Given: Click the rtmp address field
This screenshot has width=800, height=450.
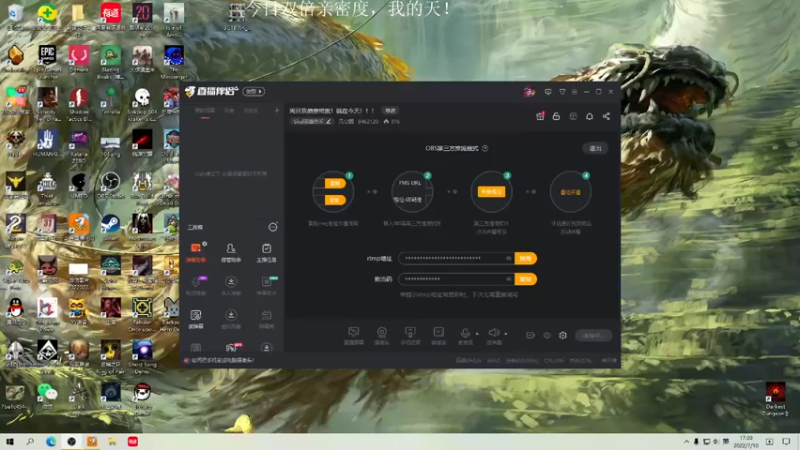Looking at the screenshot, I should tap(456, 258).
